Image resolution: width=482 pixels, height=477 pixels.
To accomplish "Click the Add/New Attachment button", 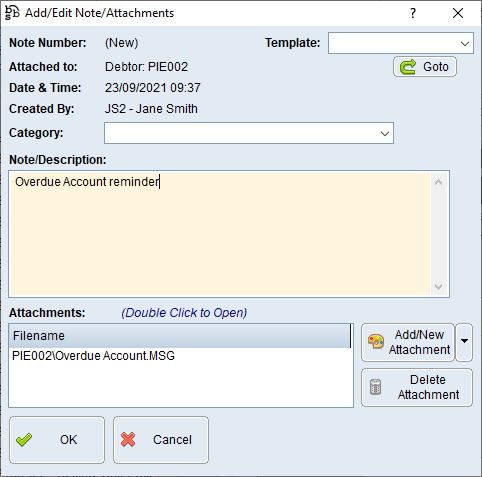I will click(408, 342).
